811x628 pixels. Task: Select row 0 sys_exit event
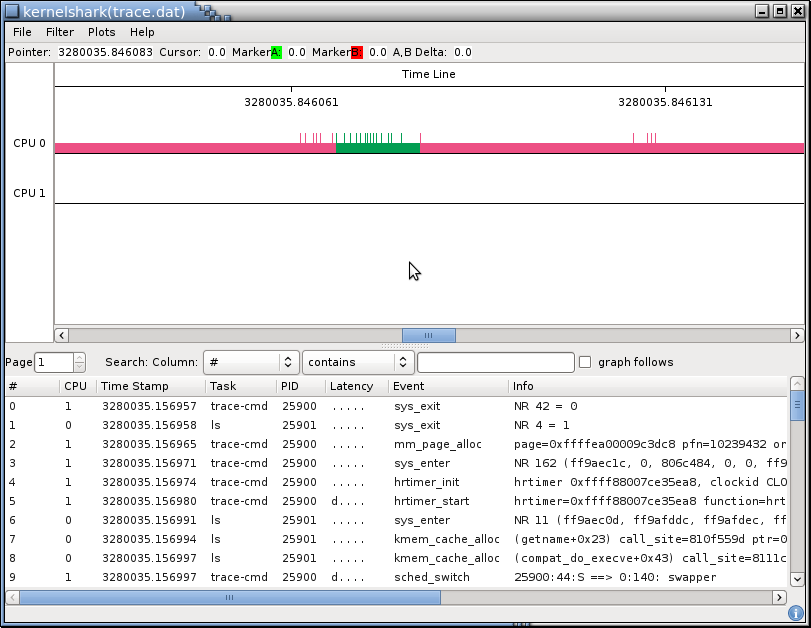pyautogui.click(x=397, y=406)
